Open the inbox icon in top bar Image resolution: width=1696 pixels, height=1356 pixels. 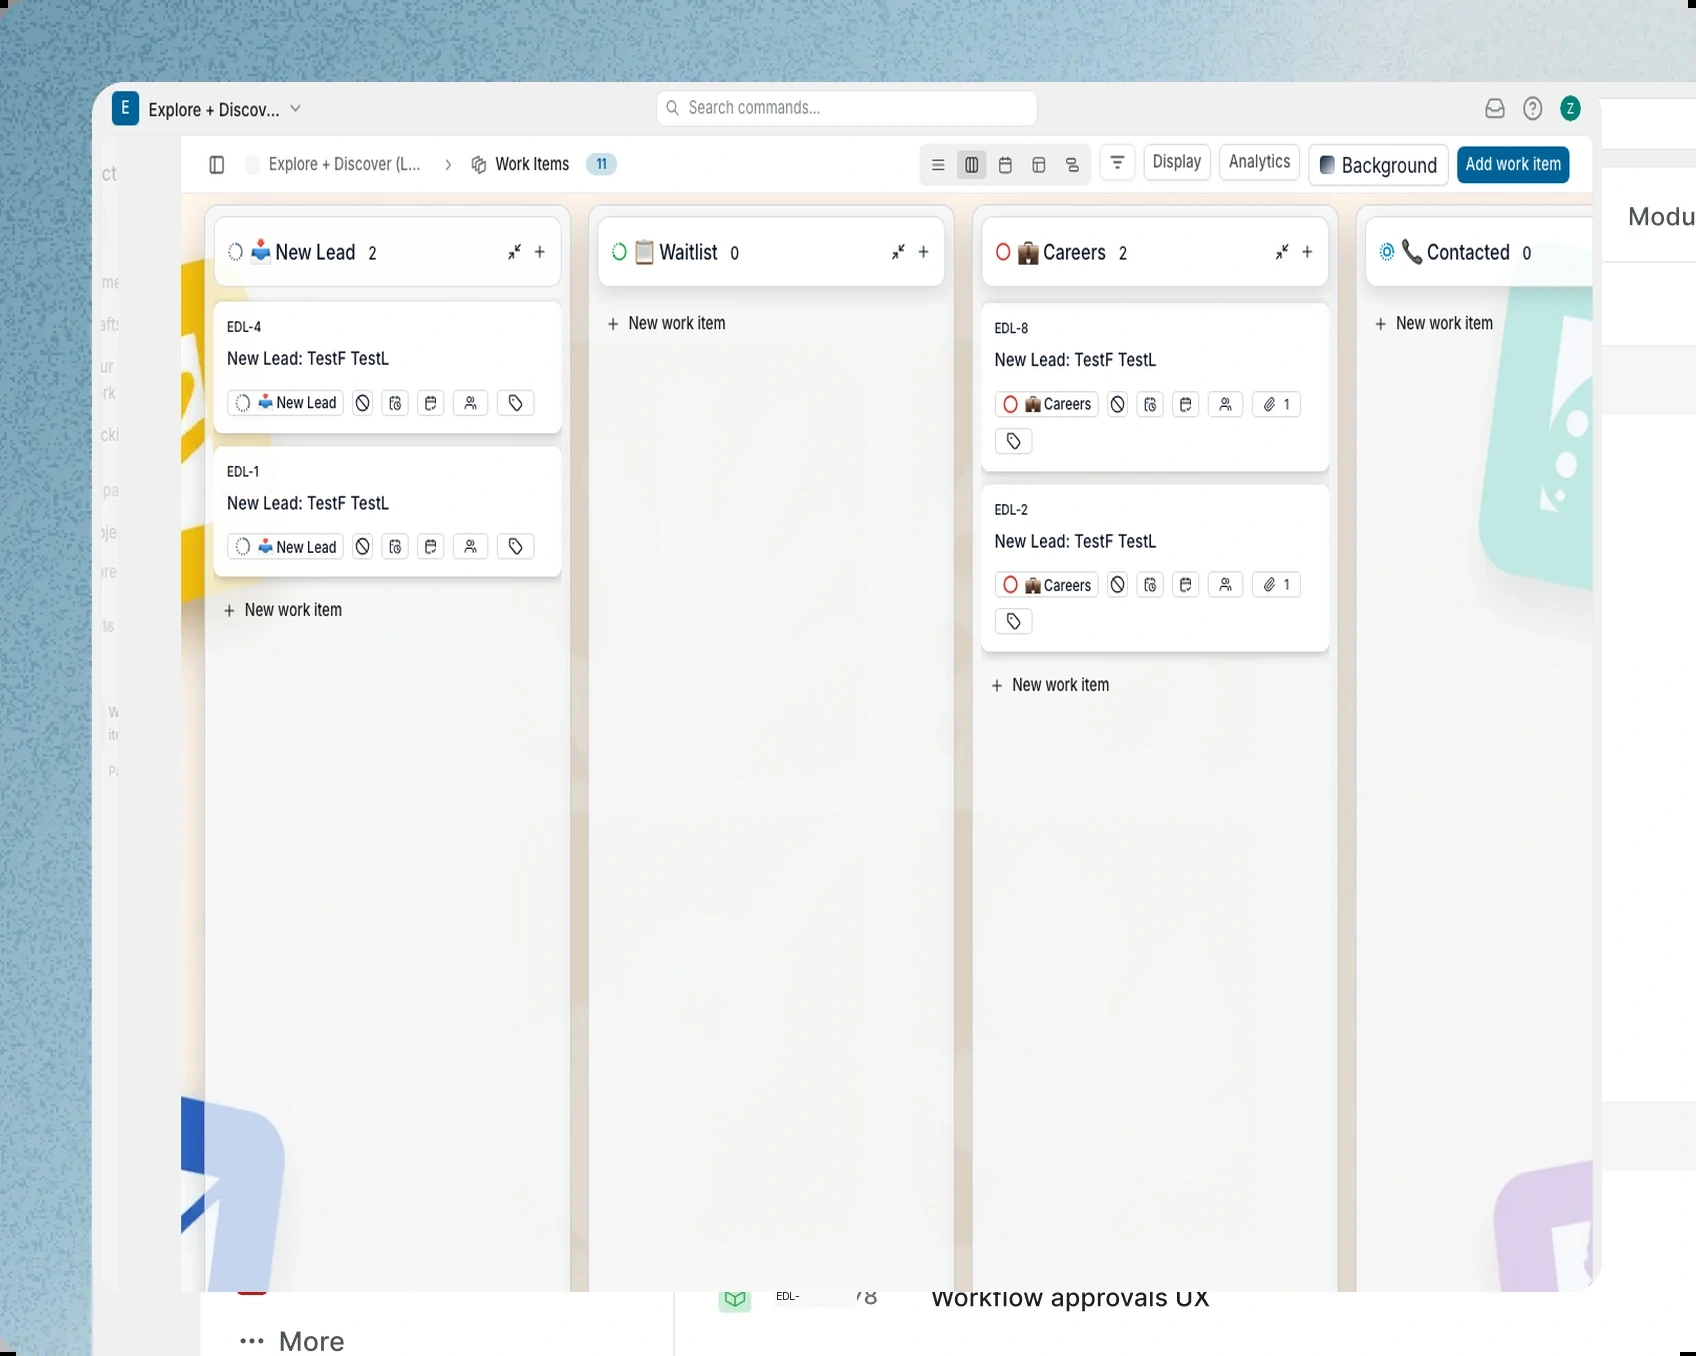pyautogui.click(x=1494, y=109)
